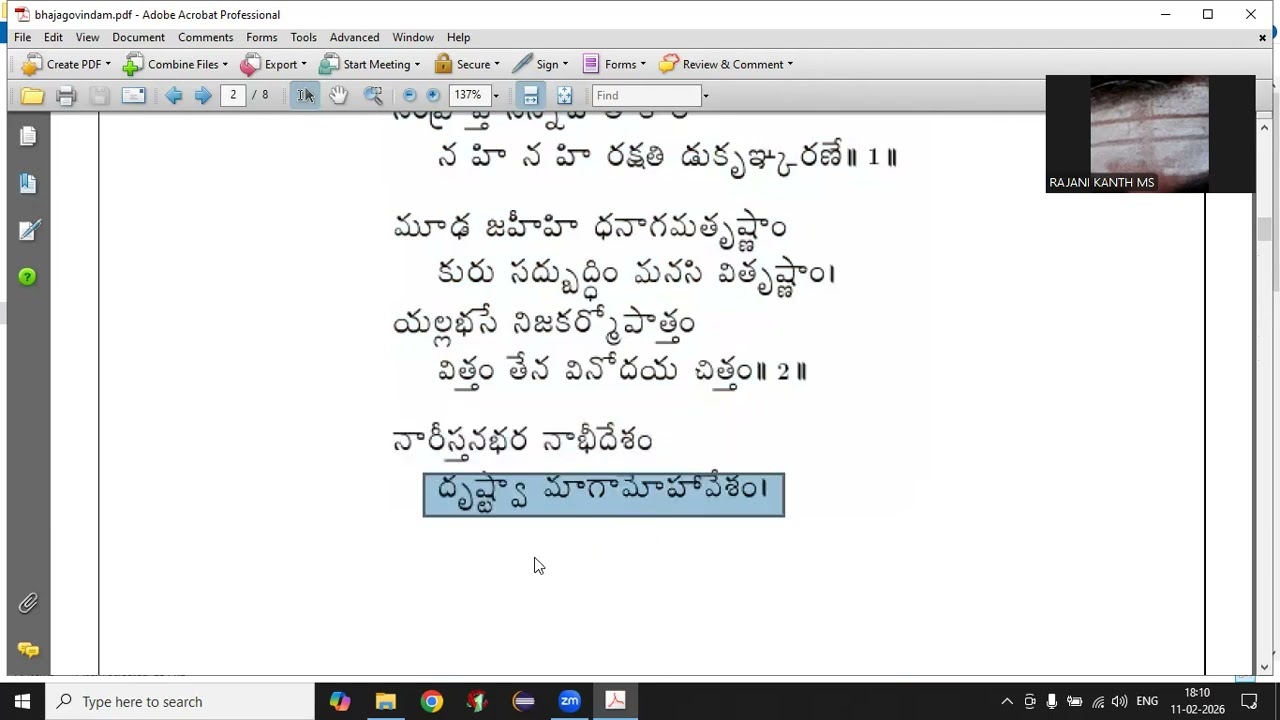
Task: Open Review & Comment dropdown
Action: (726, 64)
